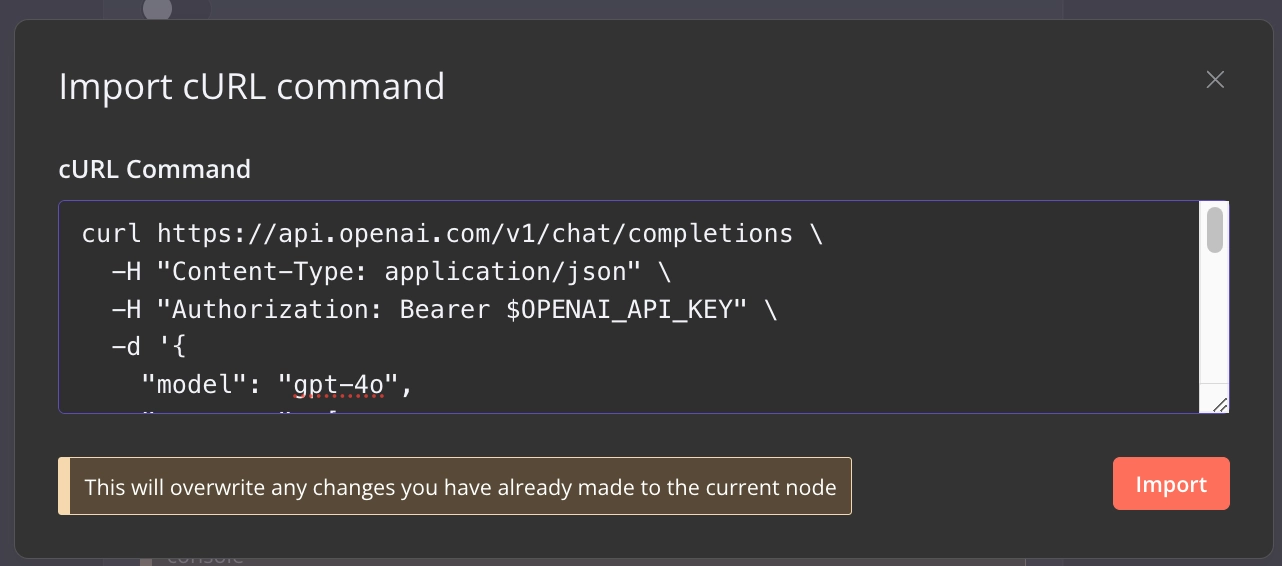Click the gray circle behind the dialog
The height and width of the screenshot is (566, 1282).
[157, 9]
